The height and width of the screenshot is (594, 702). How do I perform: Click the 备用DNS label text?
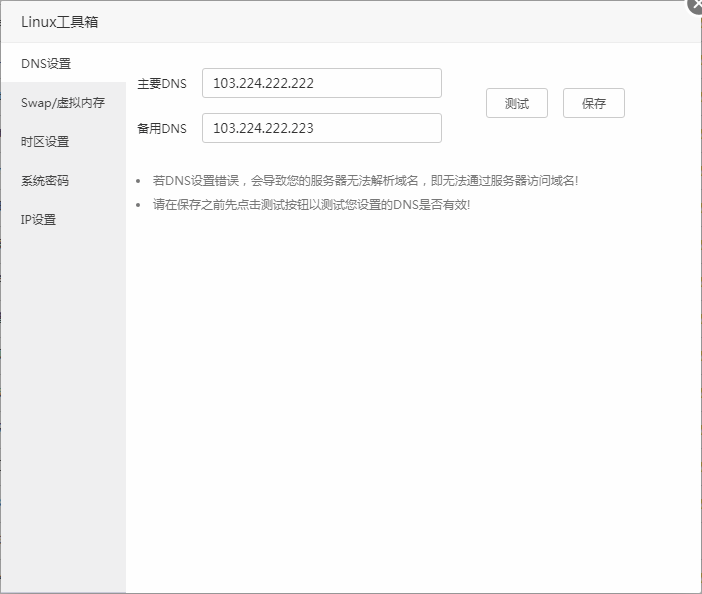coord(162,129)
